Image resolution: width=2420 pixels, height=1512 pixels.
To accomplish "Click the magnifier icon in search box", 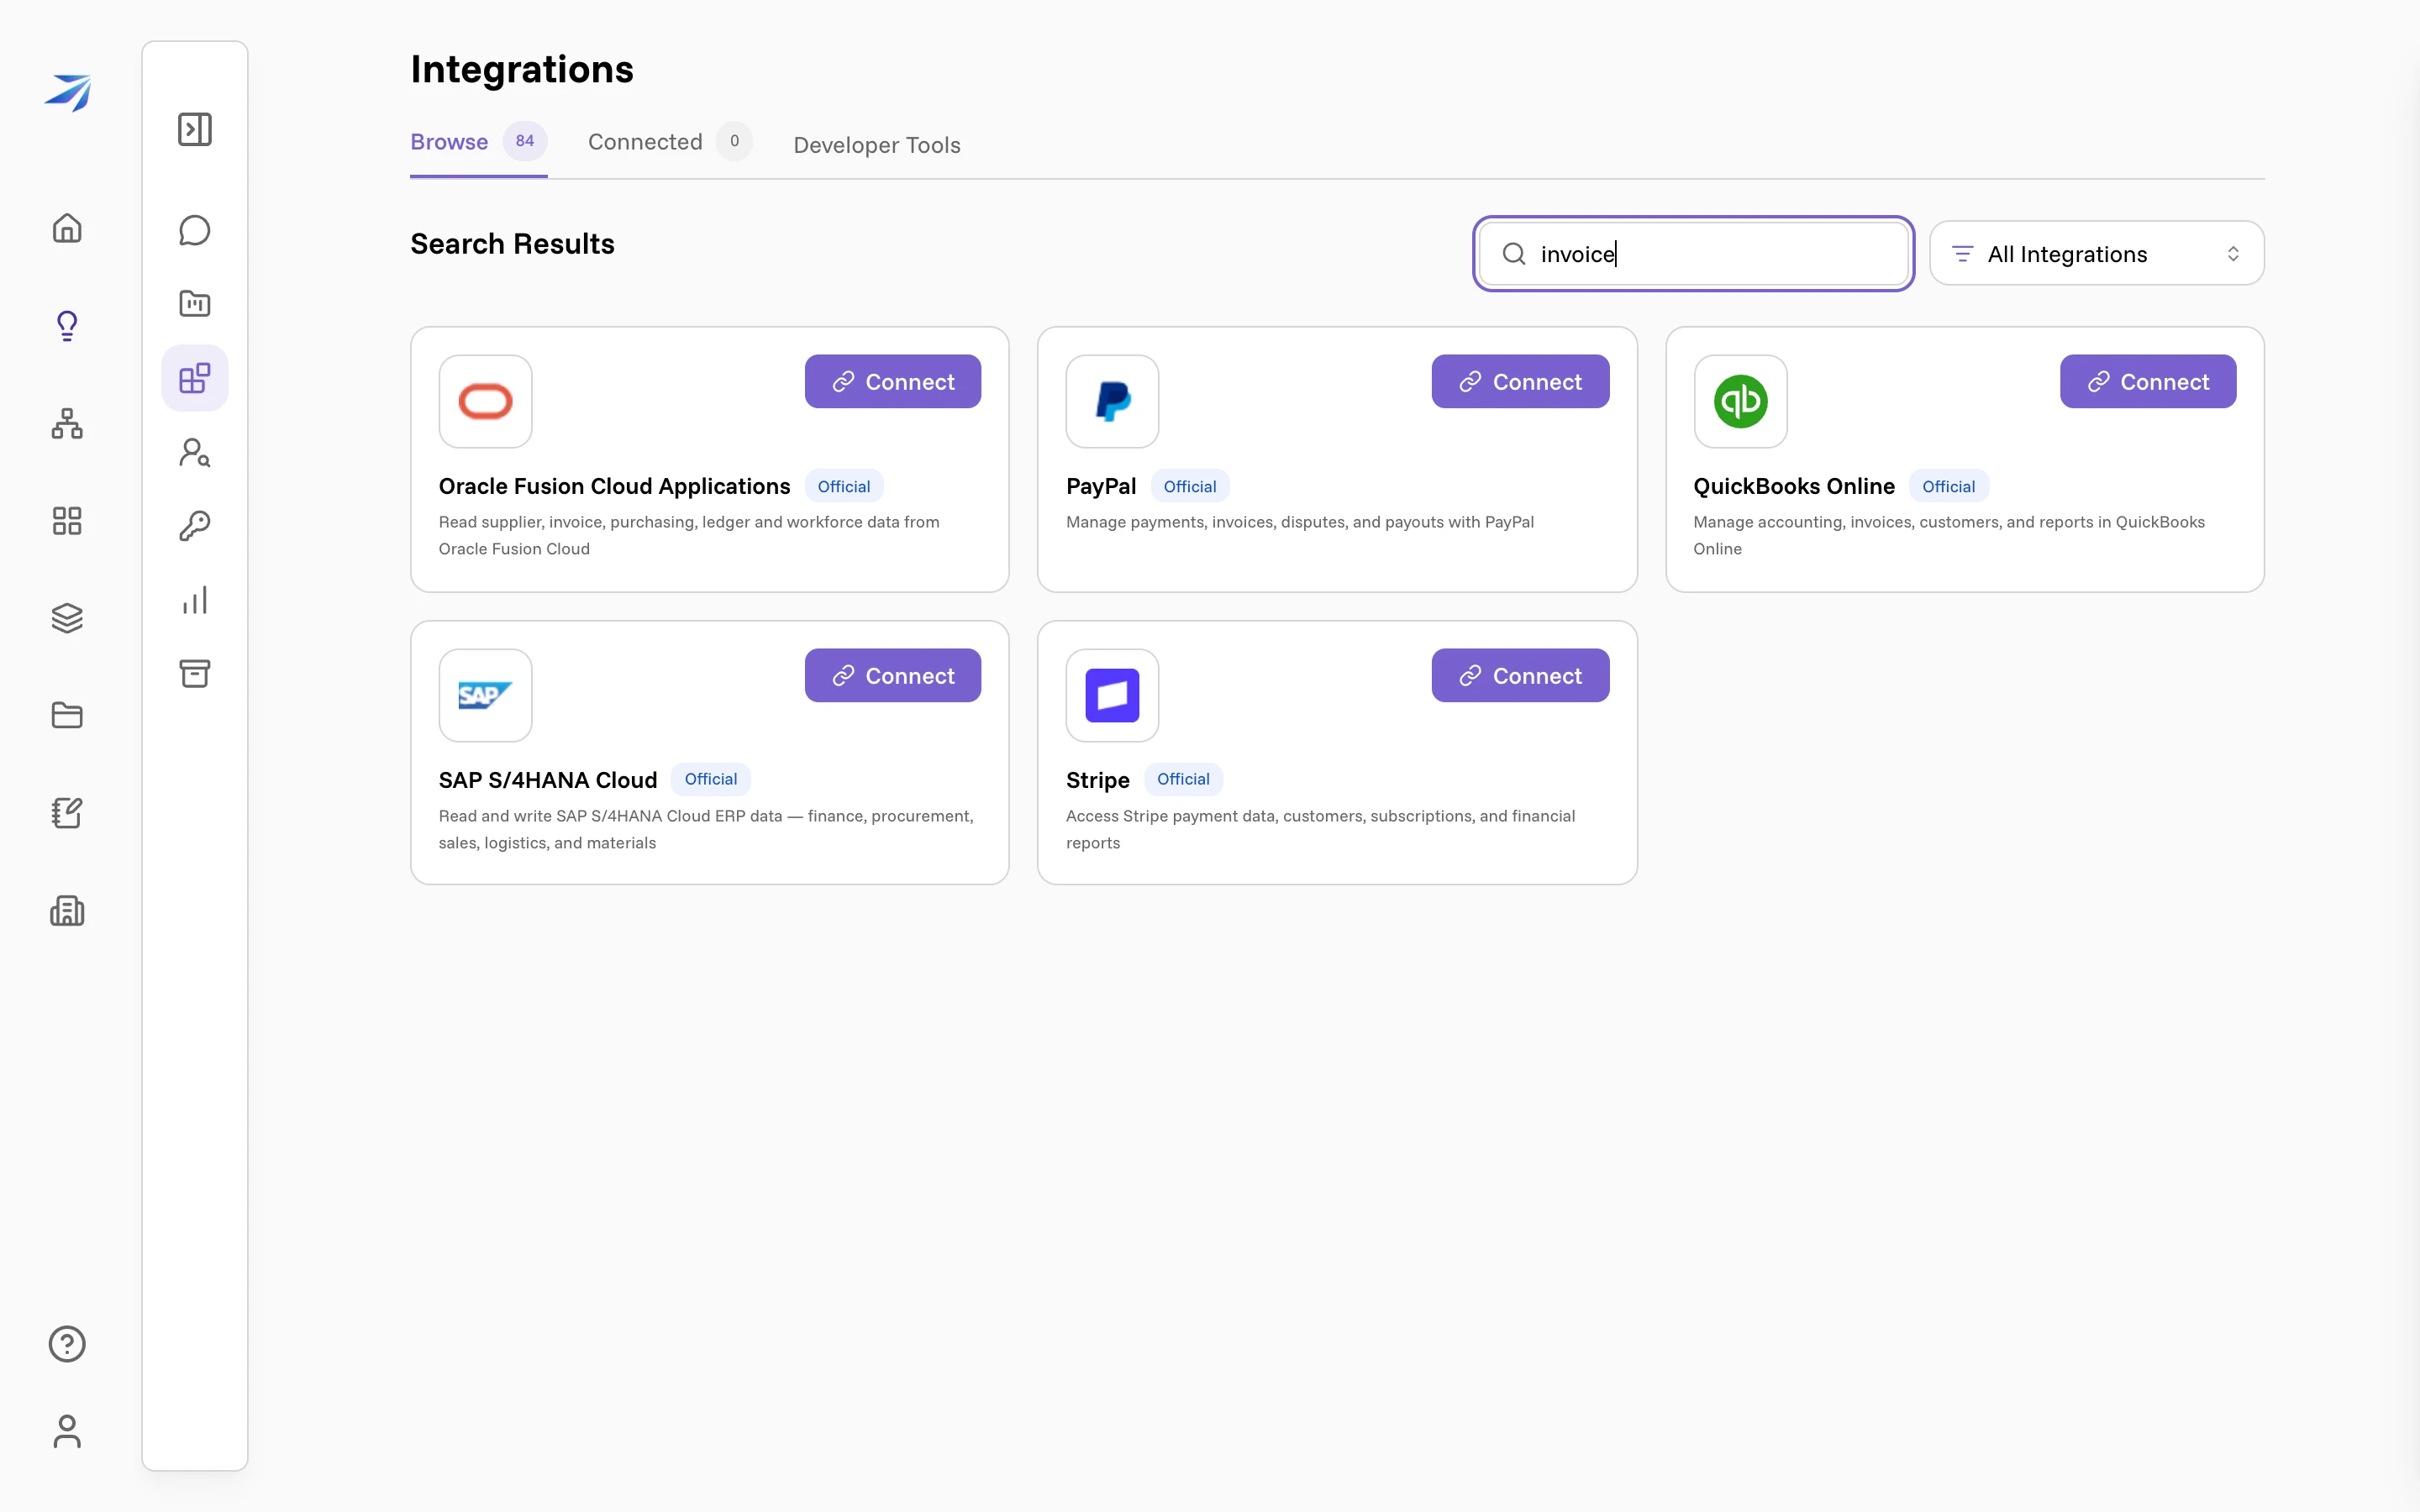I will (1514, 254).
